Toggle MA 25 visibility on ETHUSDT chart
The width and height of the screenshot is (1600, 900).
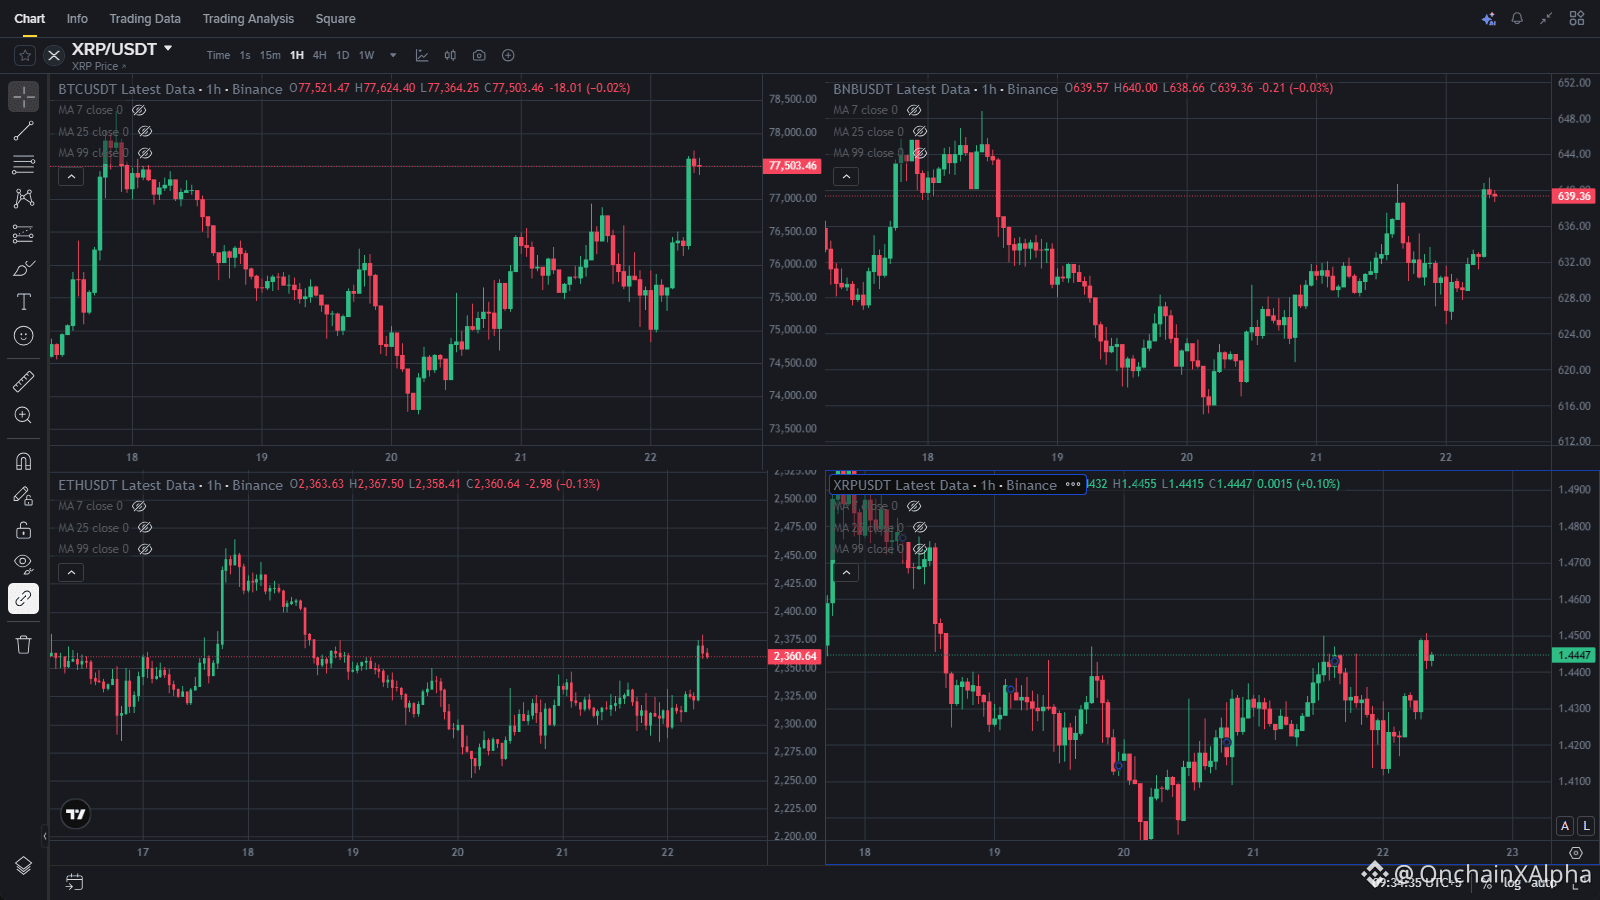click(145, 527)
